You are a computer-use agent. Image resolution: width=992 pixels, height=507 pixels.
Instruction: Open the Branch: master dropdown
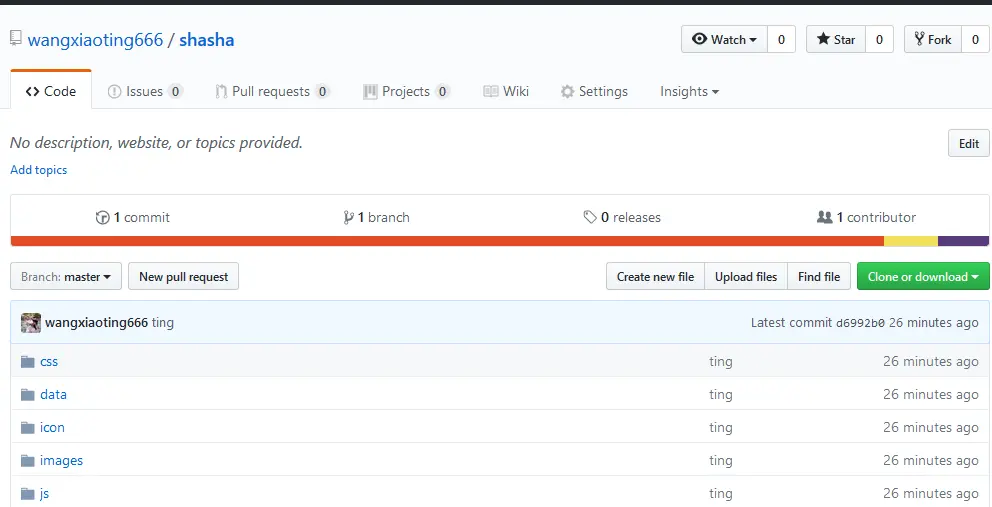tap(66, 277)
